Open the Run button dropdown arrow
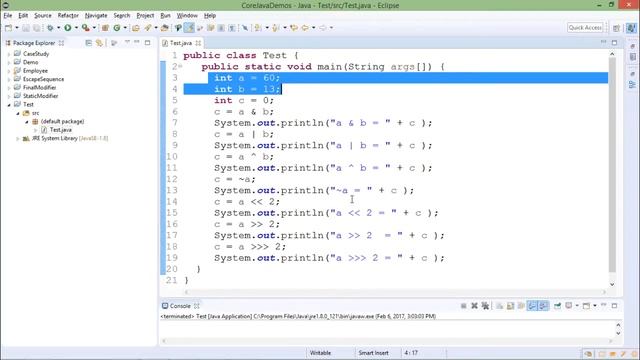 point(76,28)
